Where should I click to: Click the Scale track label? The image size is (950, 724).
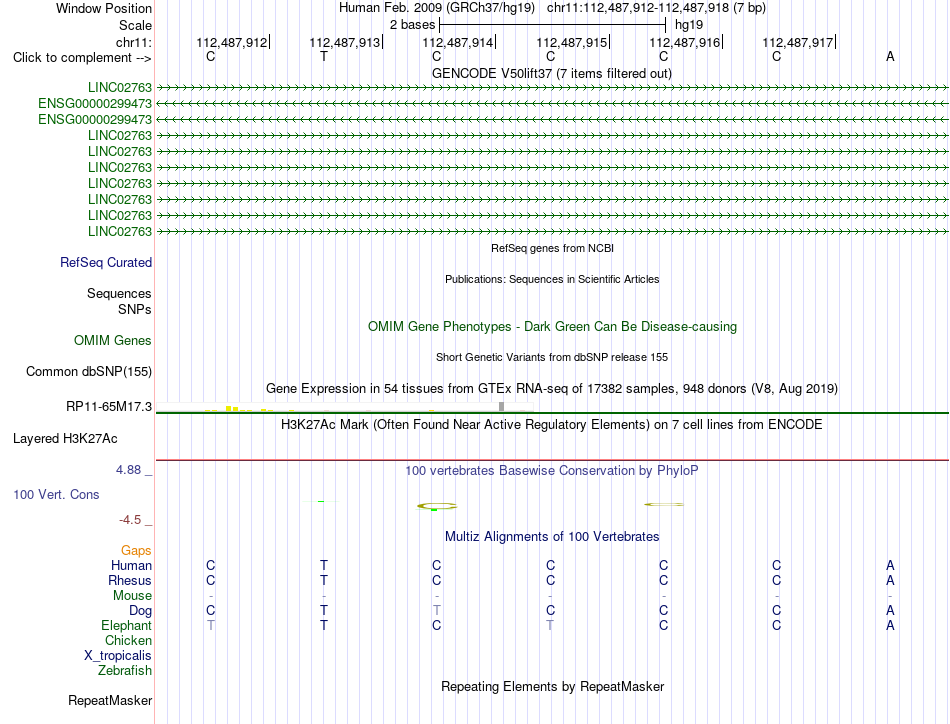(135, 25)
